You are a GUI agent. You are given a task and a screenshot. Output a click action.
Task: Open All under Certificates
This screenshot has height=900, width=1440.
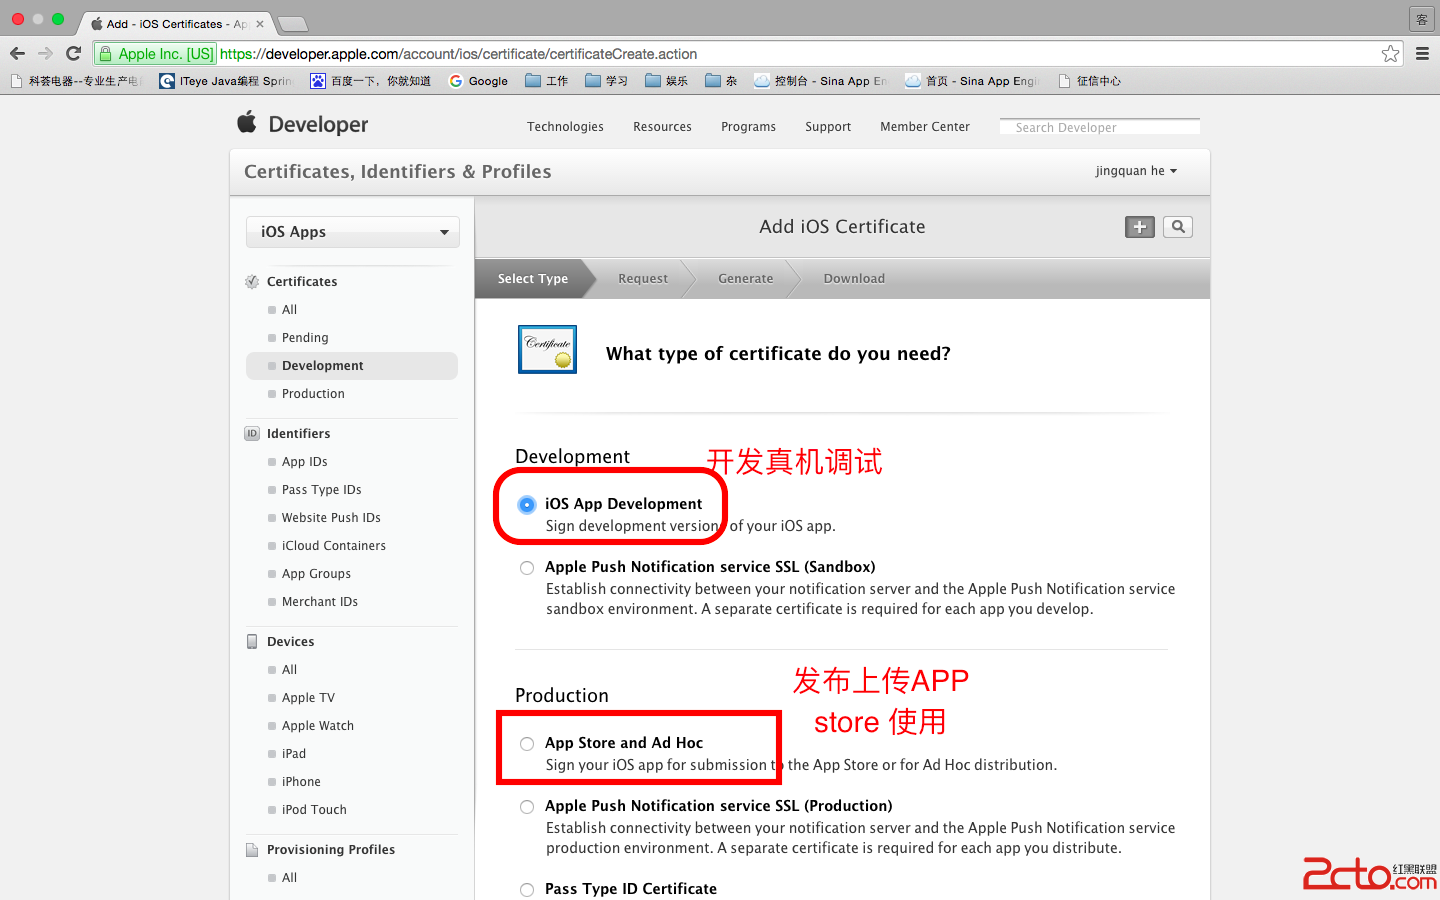point(289,310)
